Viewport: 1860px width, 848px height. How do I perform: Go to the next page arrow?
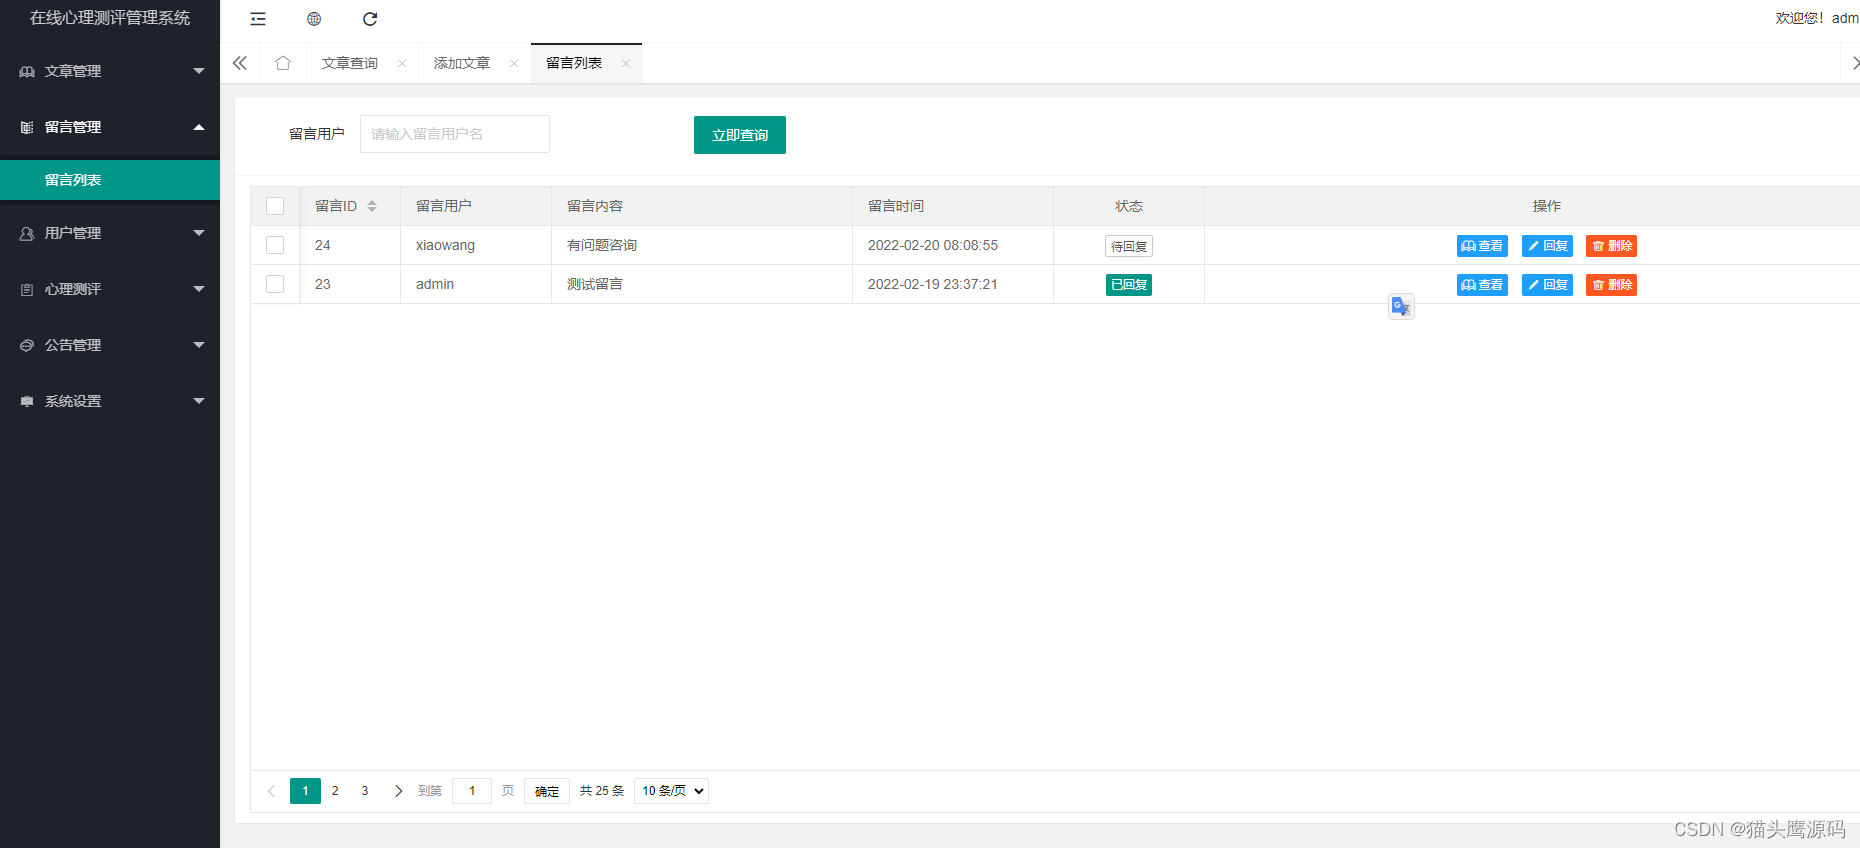coord(398,791)
